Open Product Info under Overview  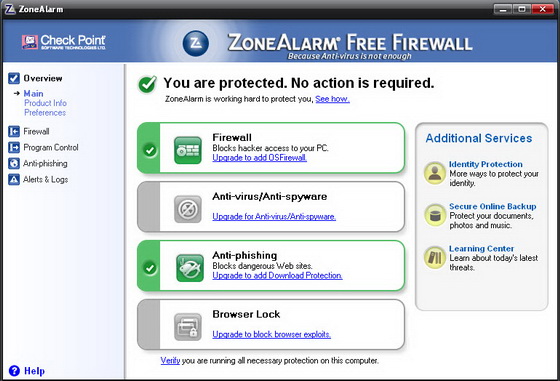click(x=45, y=103)
